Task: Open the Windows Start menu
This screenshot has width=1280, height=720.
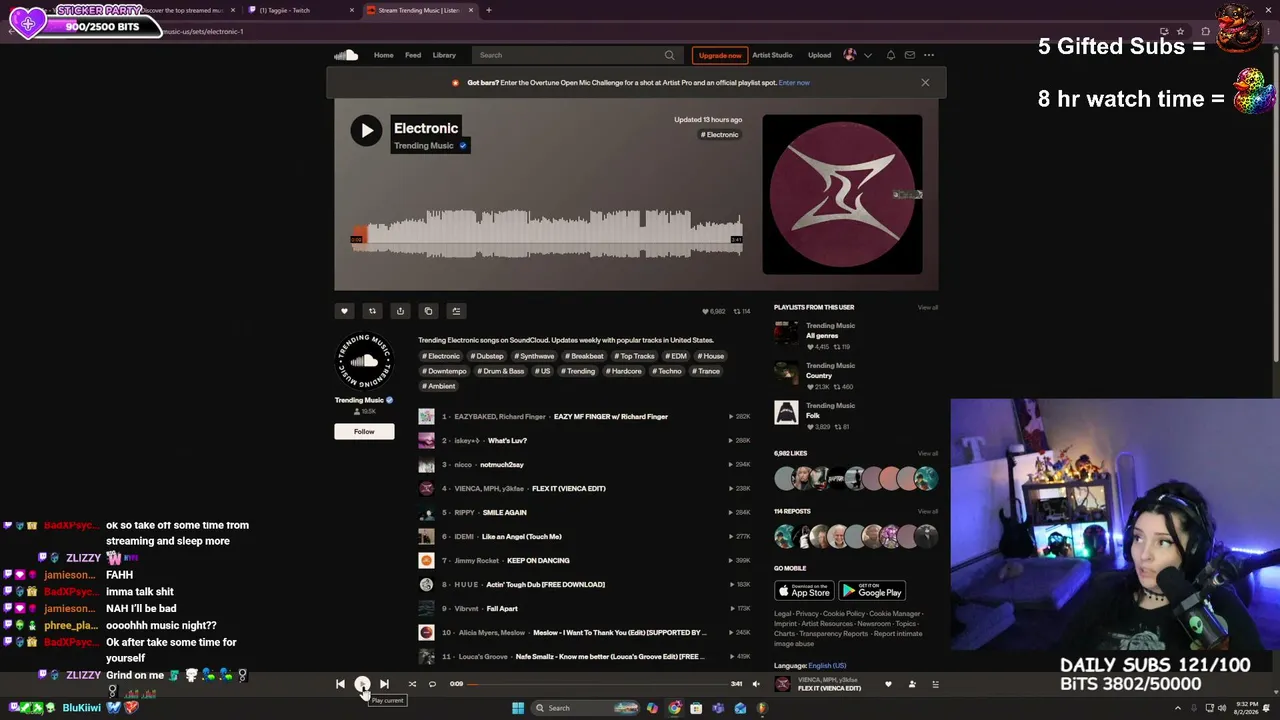Action: point(518,708)
